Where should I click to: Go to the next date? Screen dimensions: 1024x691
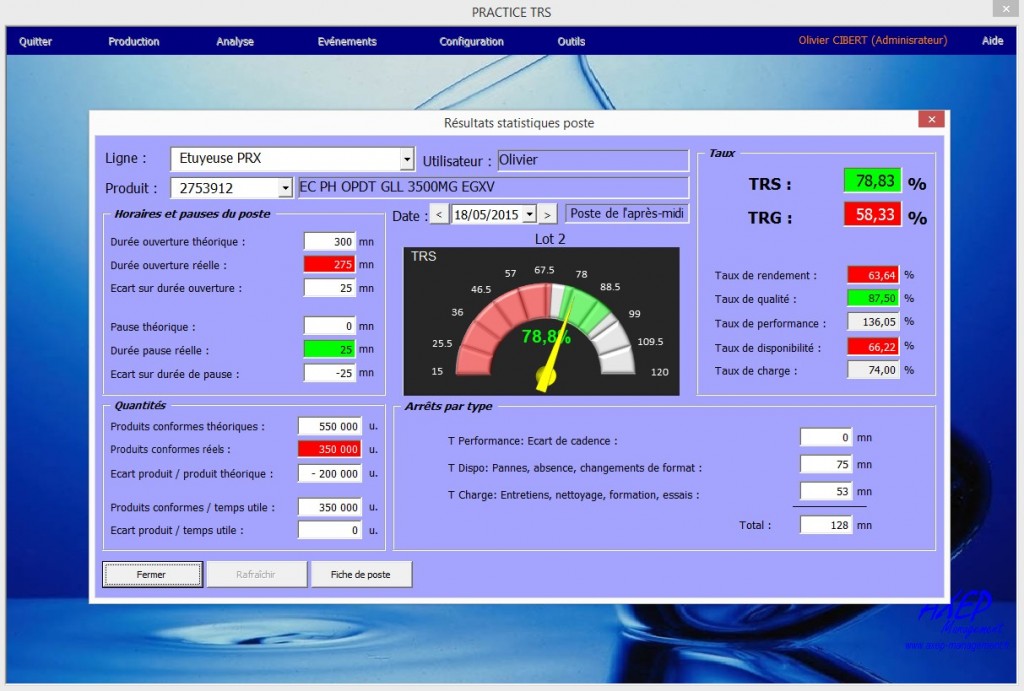coord(547,214)
